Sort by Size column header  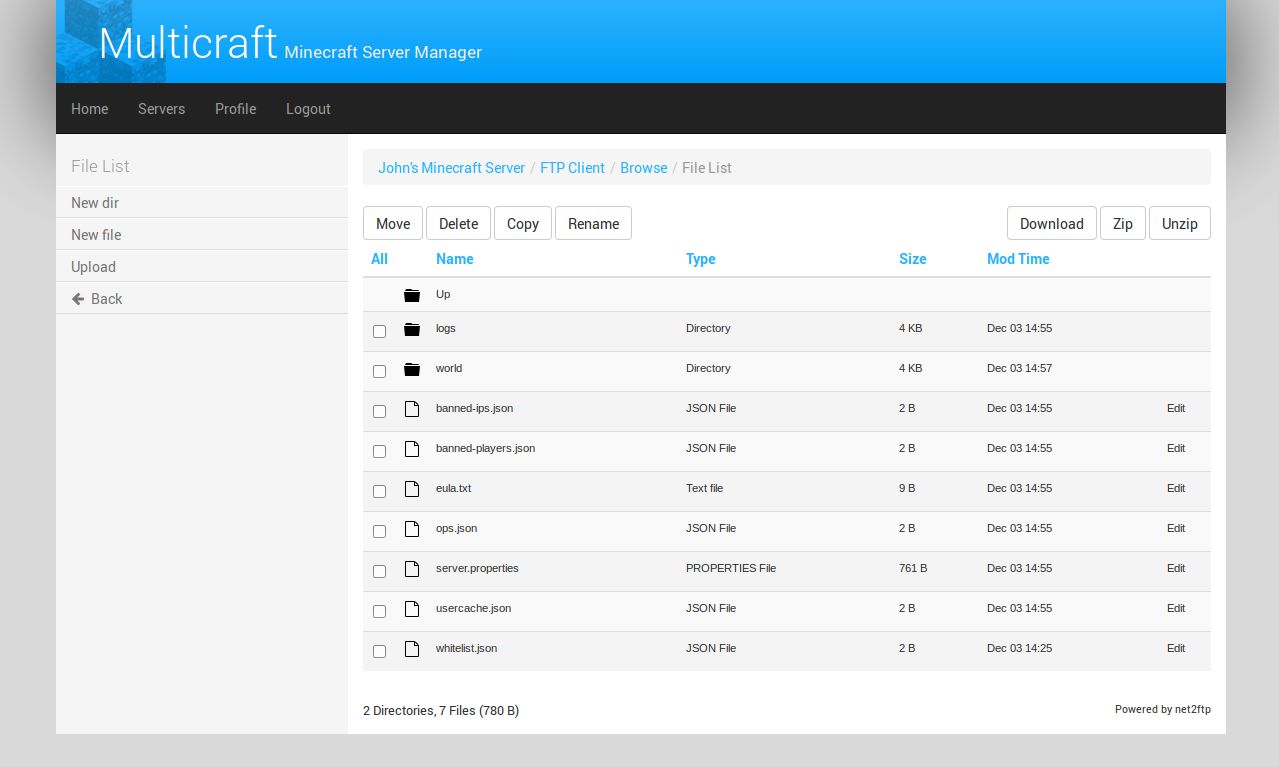tap(913, 259)
